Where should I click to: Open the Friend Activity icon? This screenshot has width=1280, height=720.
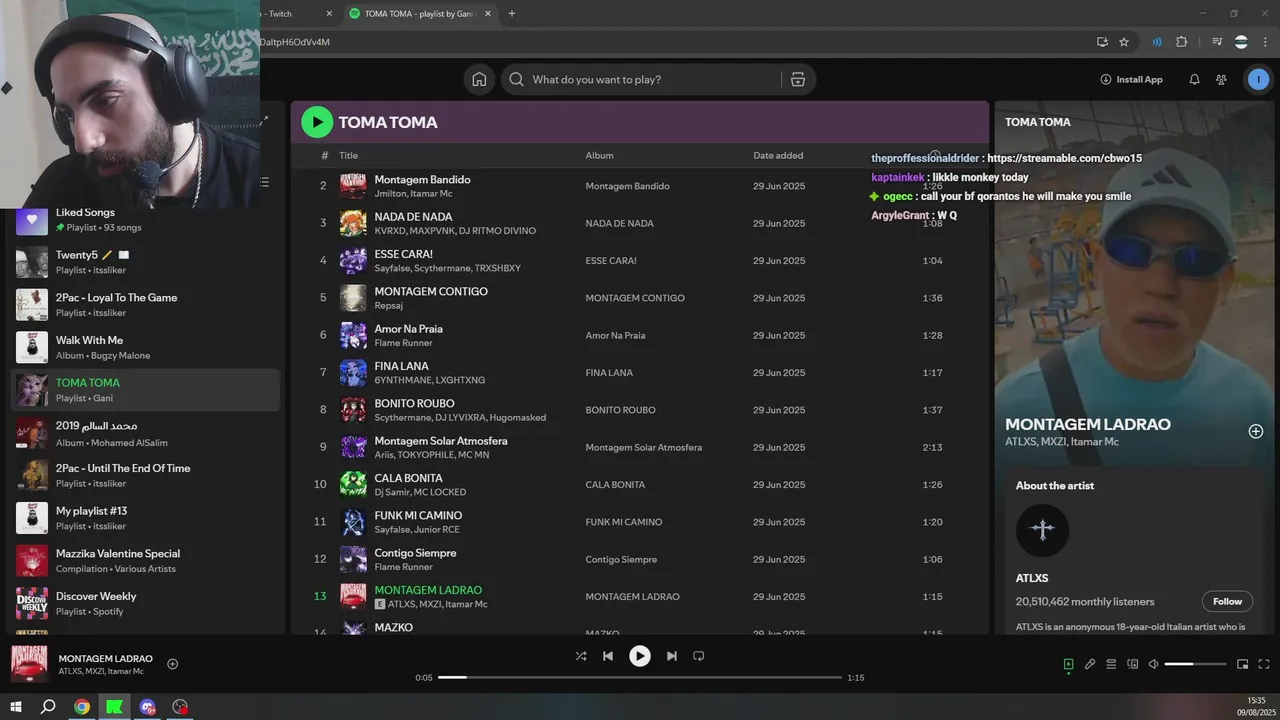[1221, 80]
